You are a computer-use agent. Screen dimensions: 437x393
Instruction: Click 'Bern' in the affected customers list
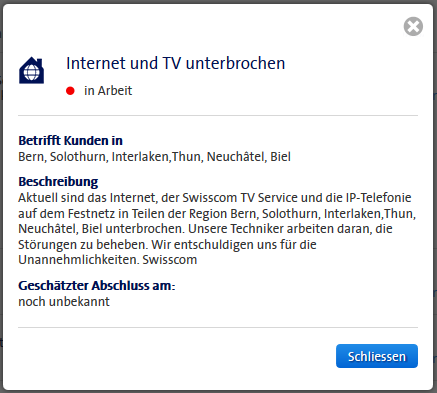(x=31, y=157)
